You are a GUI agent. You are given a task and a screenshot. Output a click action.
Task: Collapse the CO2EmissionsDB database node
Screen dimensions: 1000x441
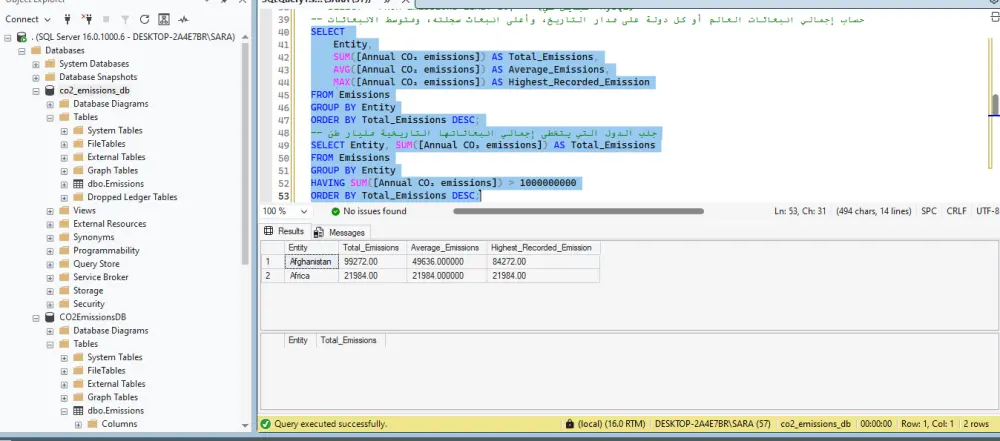tap(36, 317)
